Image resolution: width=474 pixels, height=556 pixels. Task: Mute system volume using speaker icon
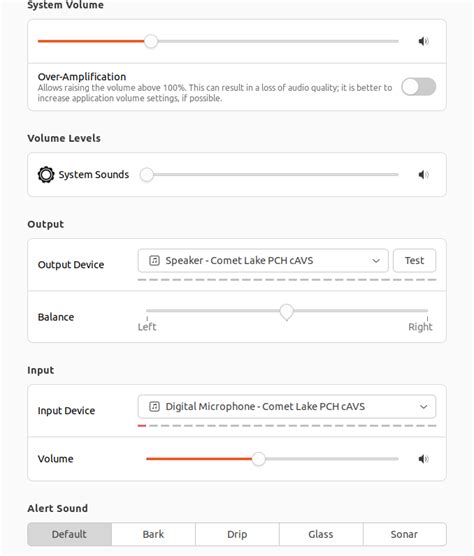pos(423,41)
